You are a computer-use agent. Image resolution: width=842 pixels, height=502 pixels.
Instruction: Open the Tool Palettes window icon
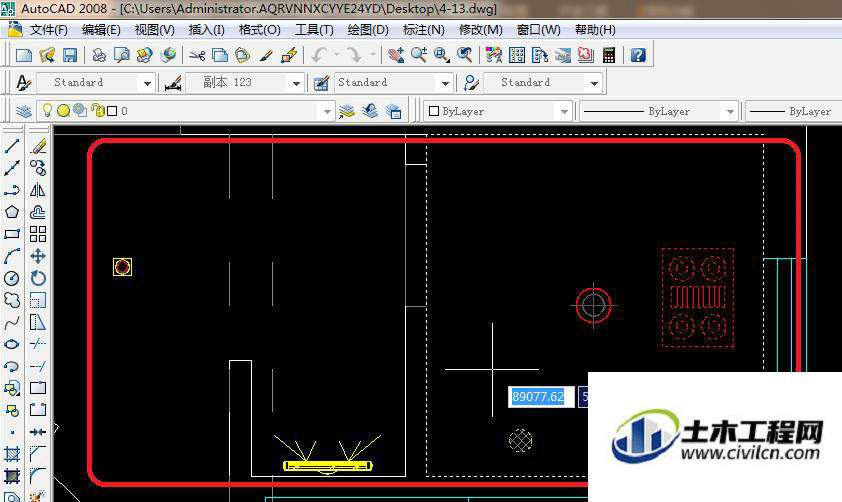point(540,55)
